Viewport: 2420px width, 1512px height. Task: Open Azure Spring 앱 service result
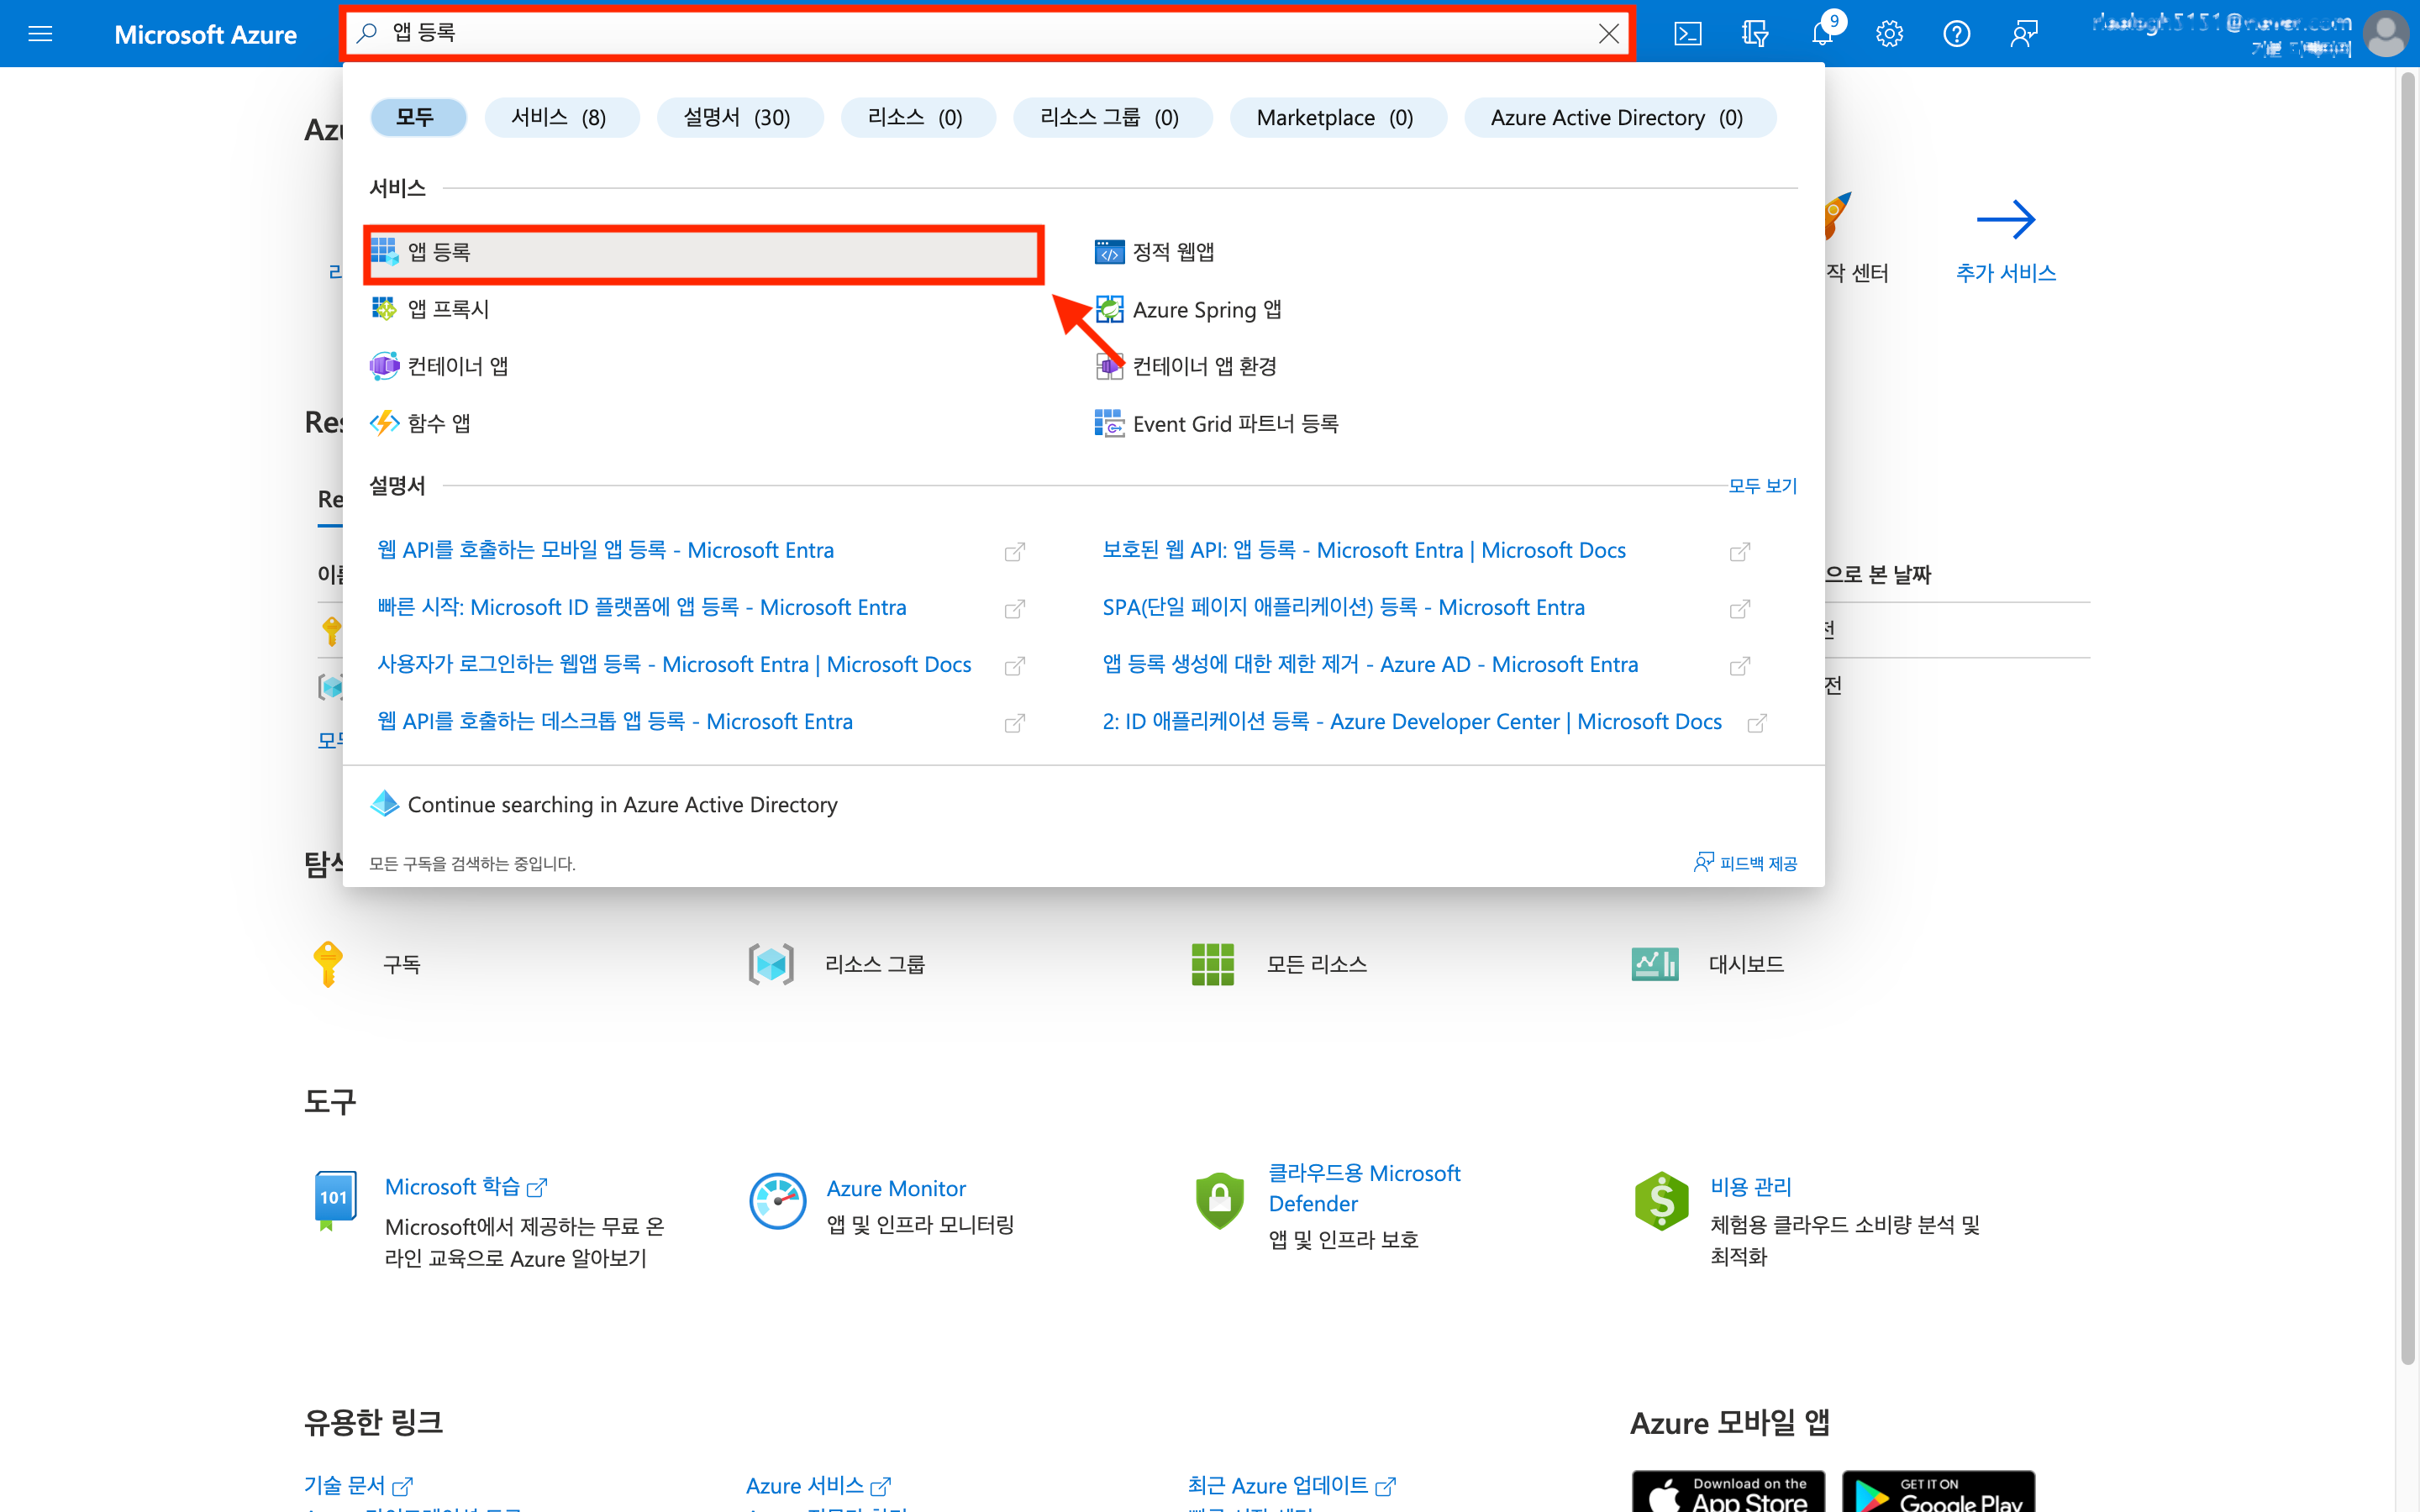click(1205, 310)
